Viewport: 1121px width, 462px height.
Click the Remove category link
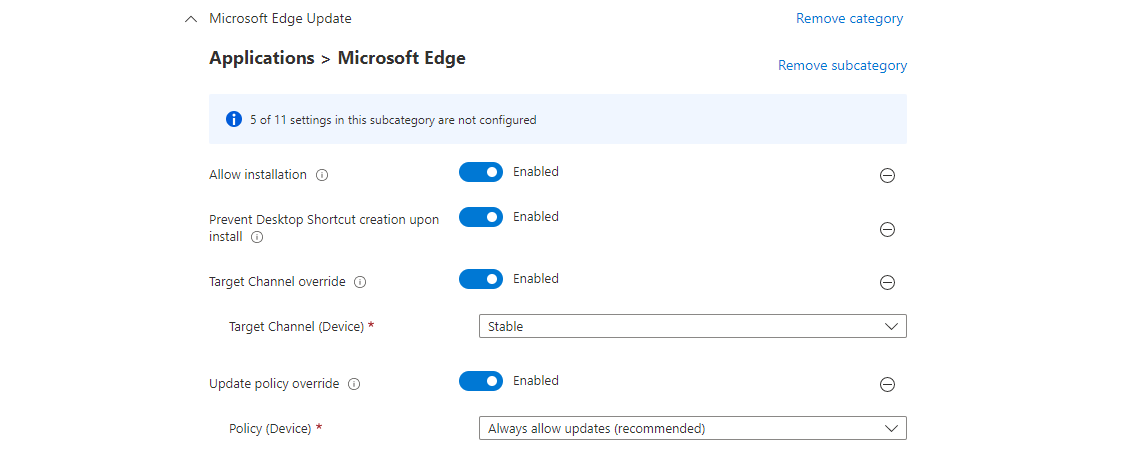849,18
